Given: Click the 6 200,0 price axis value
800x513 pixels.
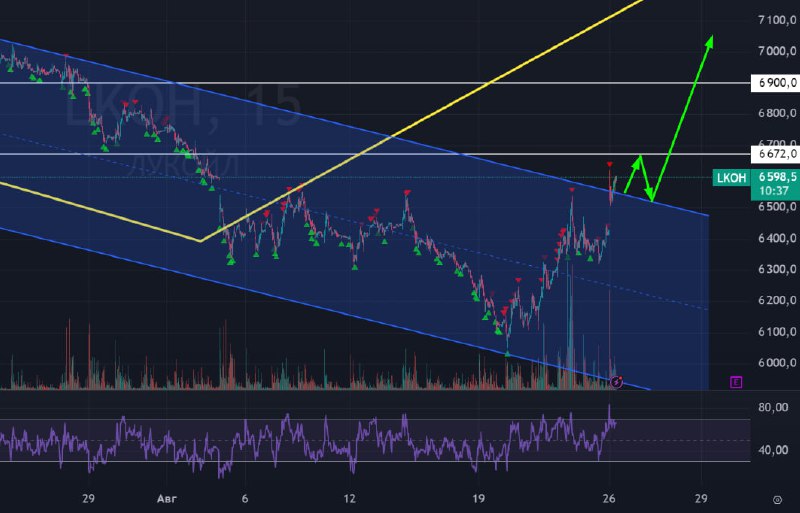Looking at the screenshot, I should click(x=777, y=300).
